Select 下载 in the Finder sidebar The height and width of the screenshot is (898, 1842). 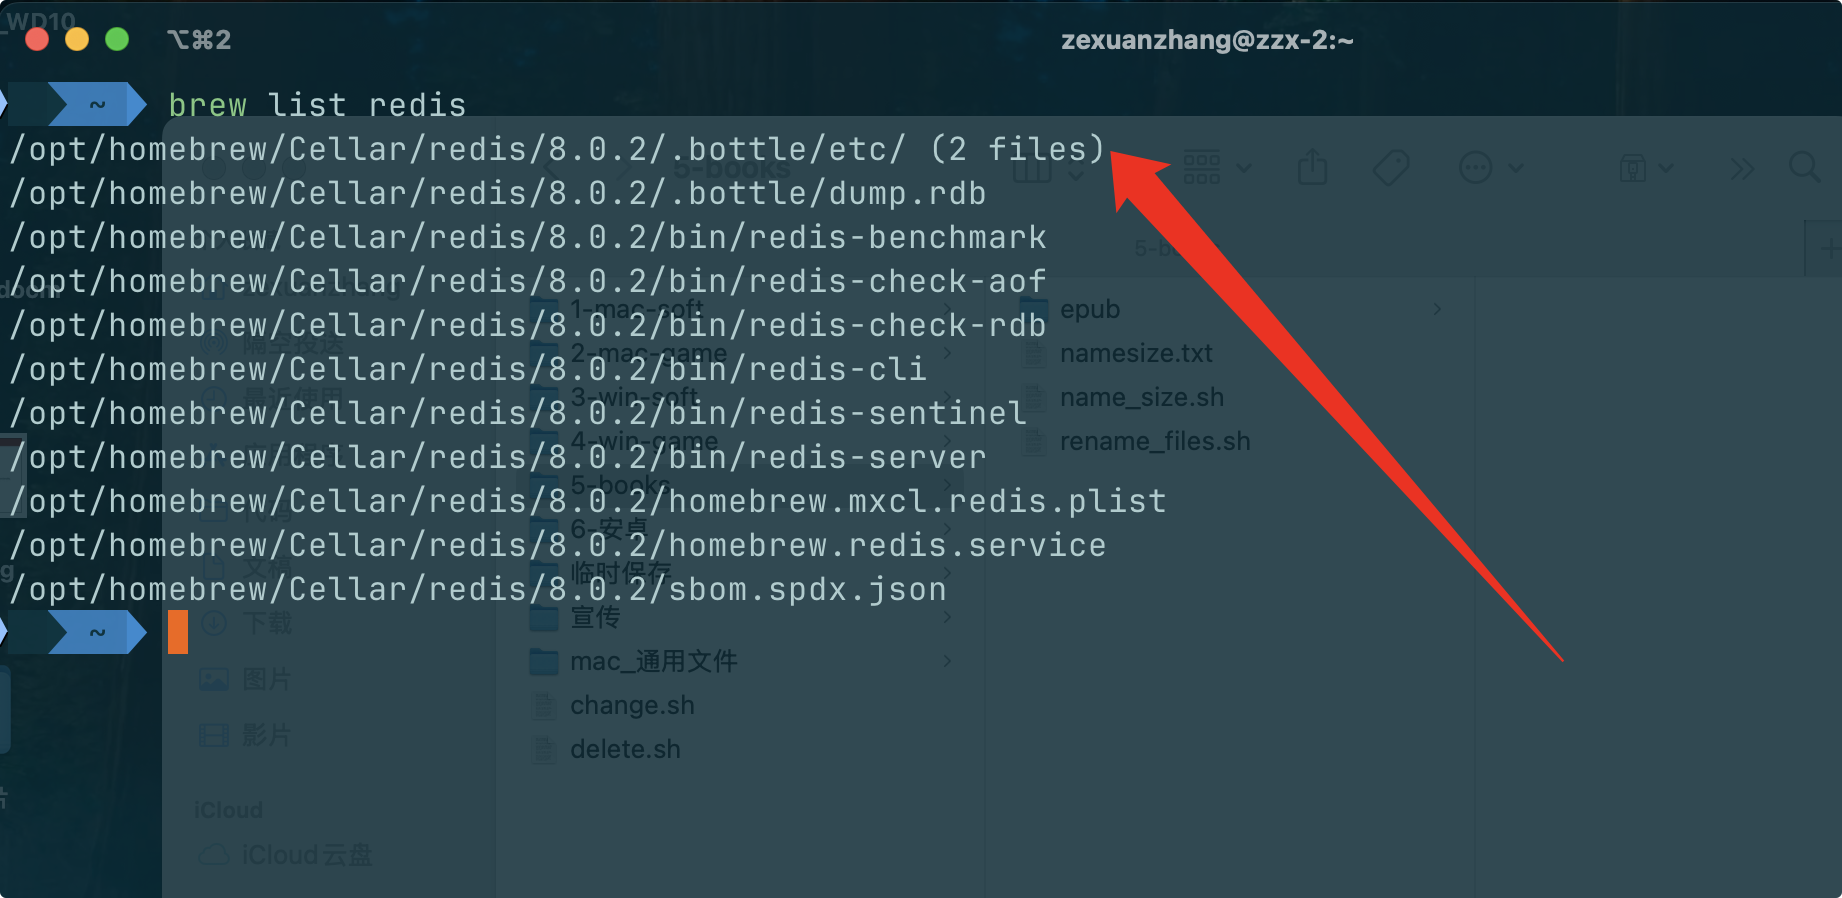tap(267, 624)
